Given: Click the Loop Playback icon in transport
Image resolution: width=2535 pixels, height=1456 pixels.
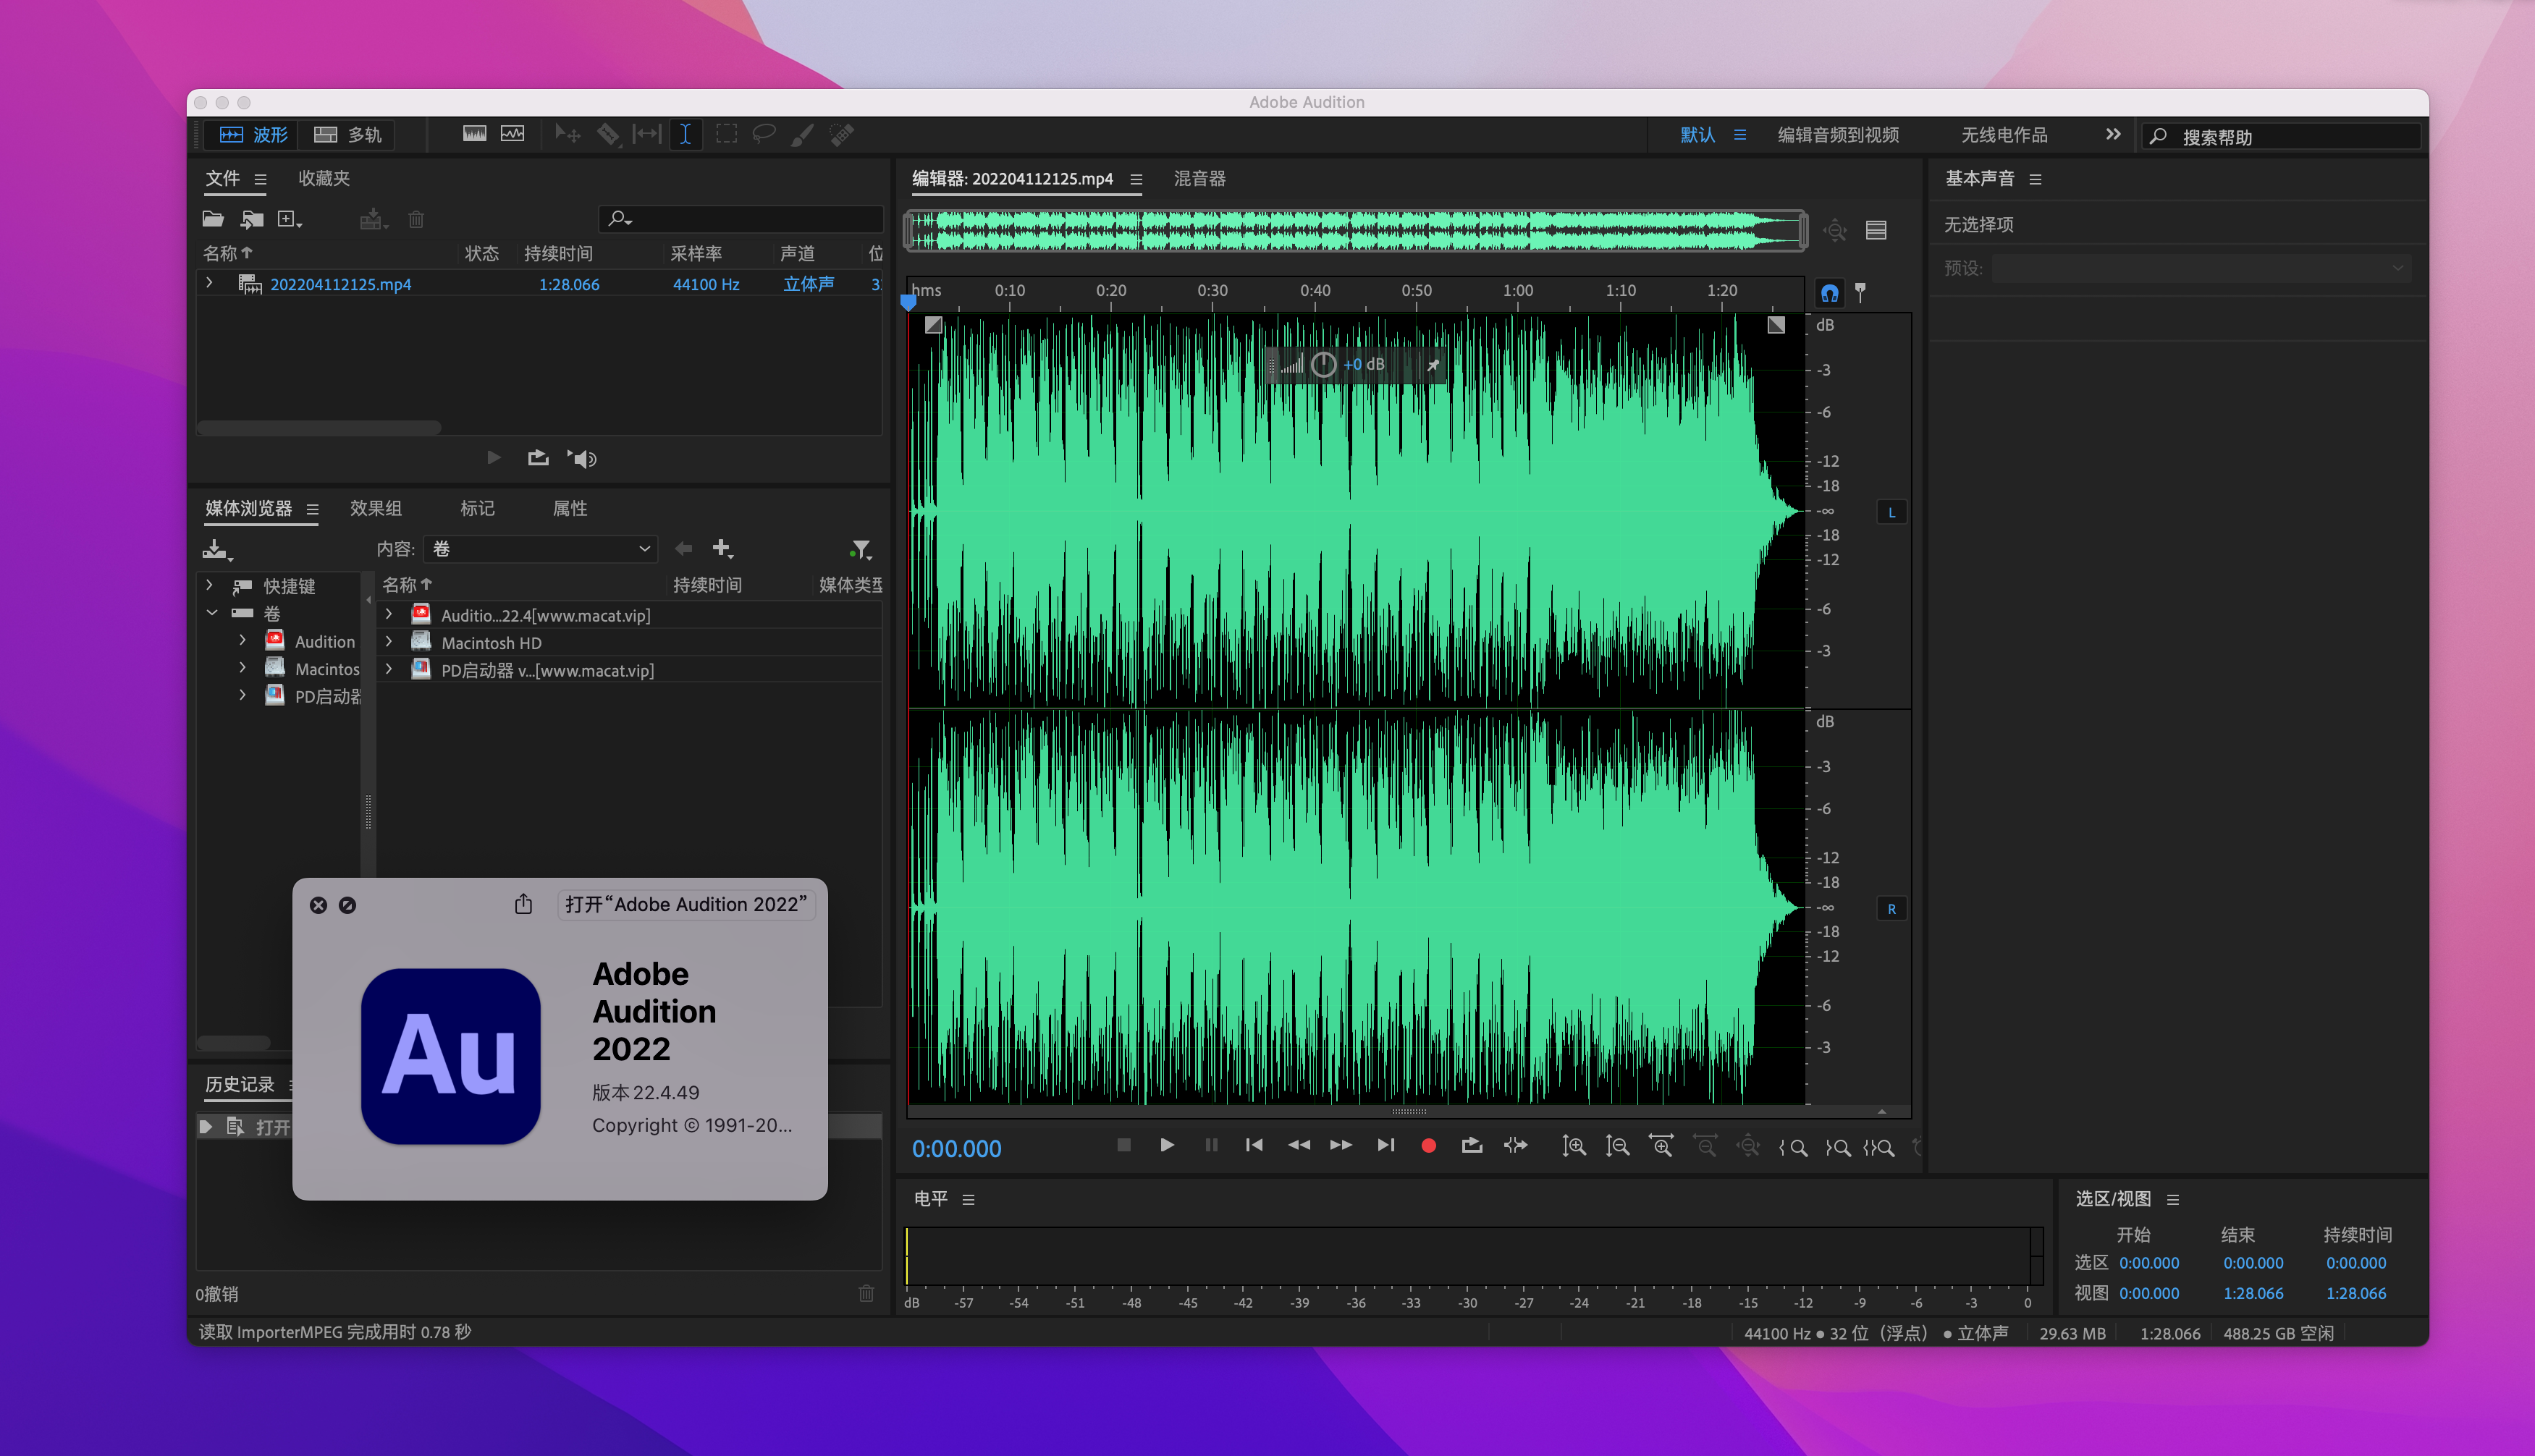Looking at the screenshot, I should pos(1471,1146).
